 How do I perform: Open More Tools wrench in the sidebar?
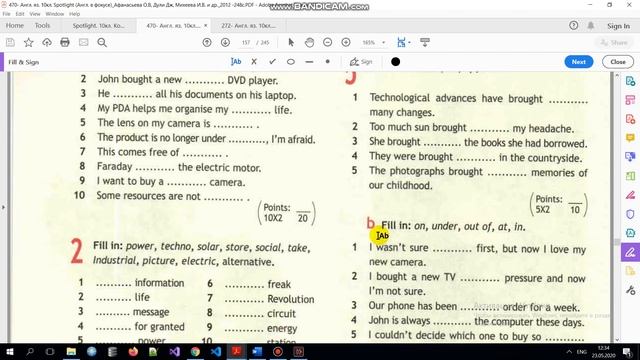(x=630, y=290)
